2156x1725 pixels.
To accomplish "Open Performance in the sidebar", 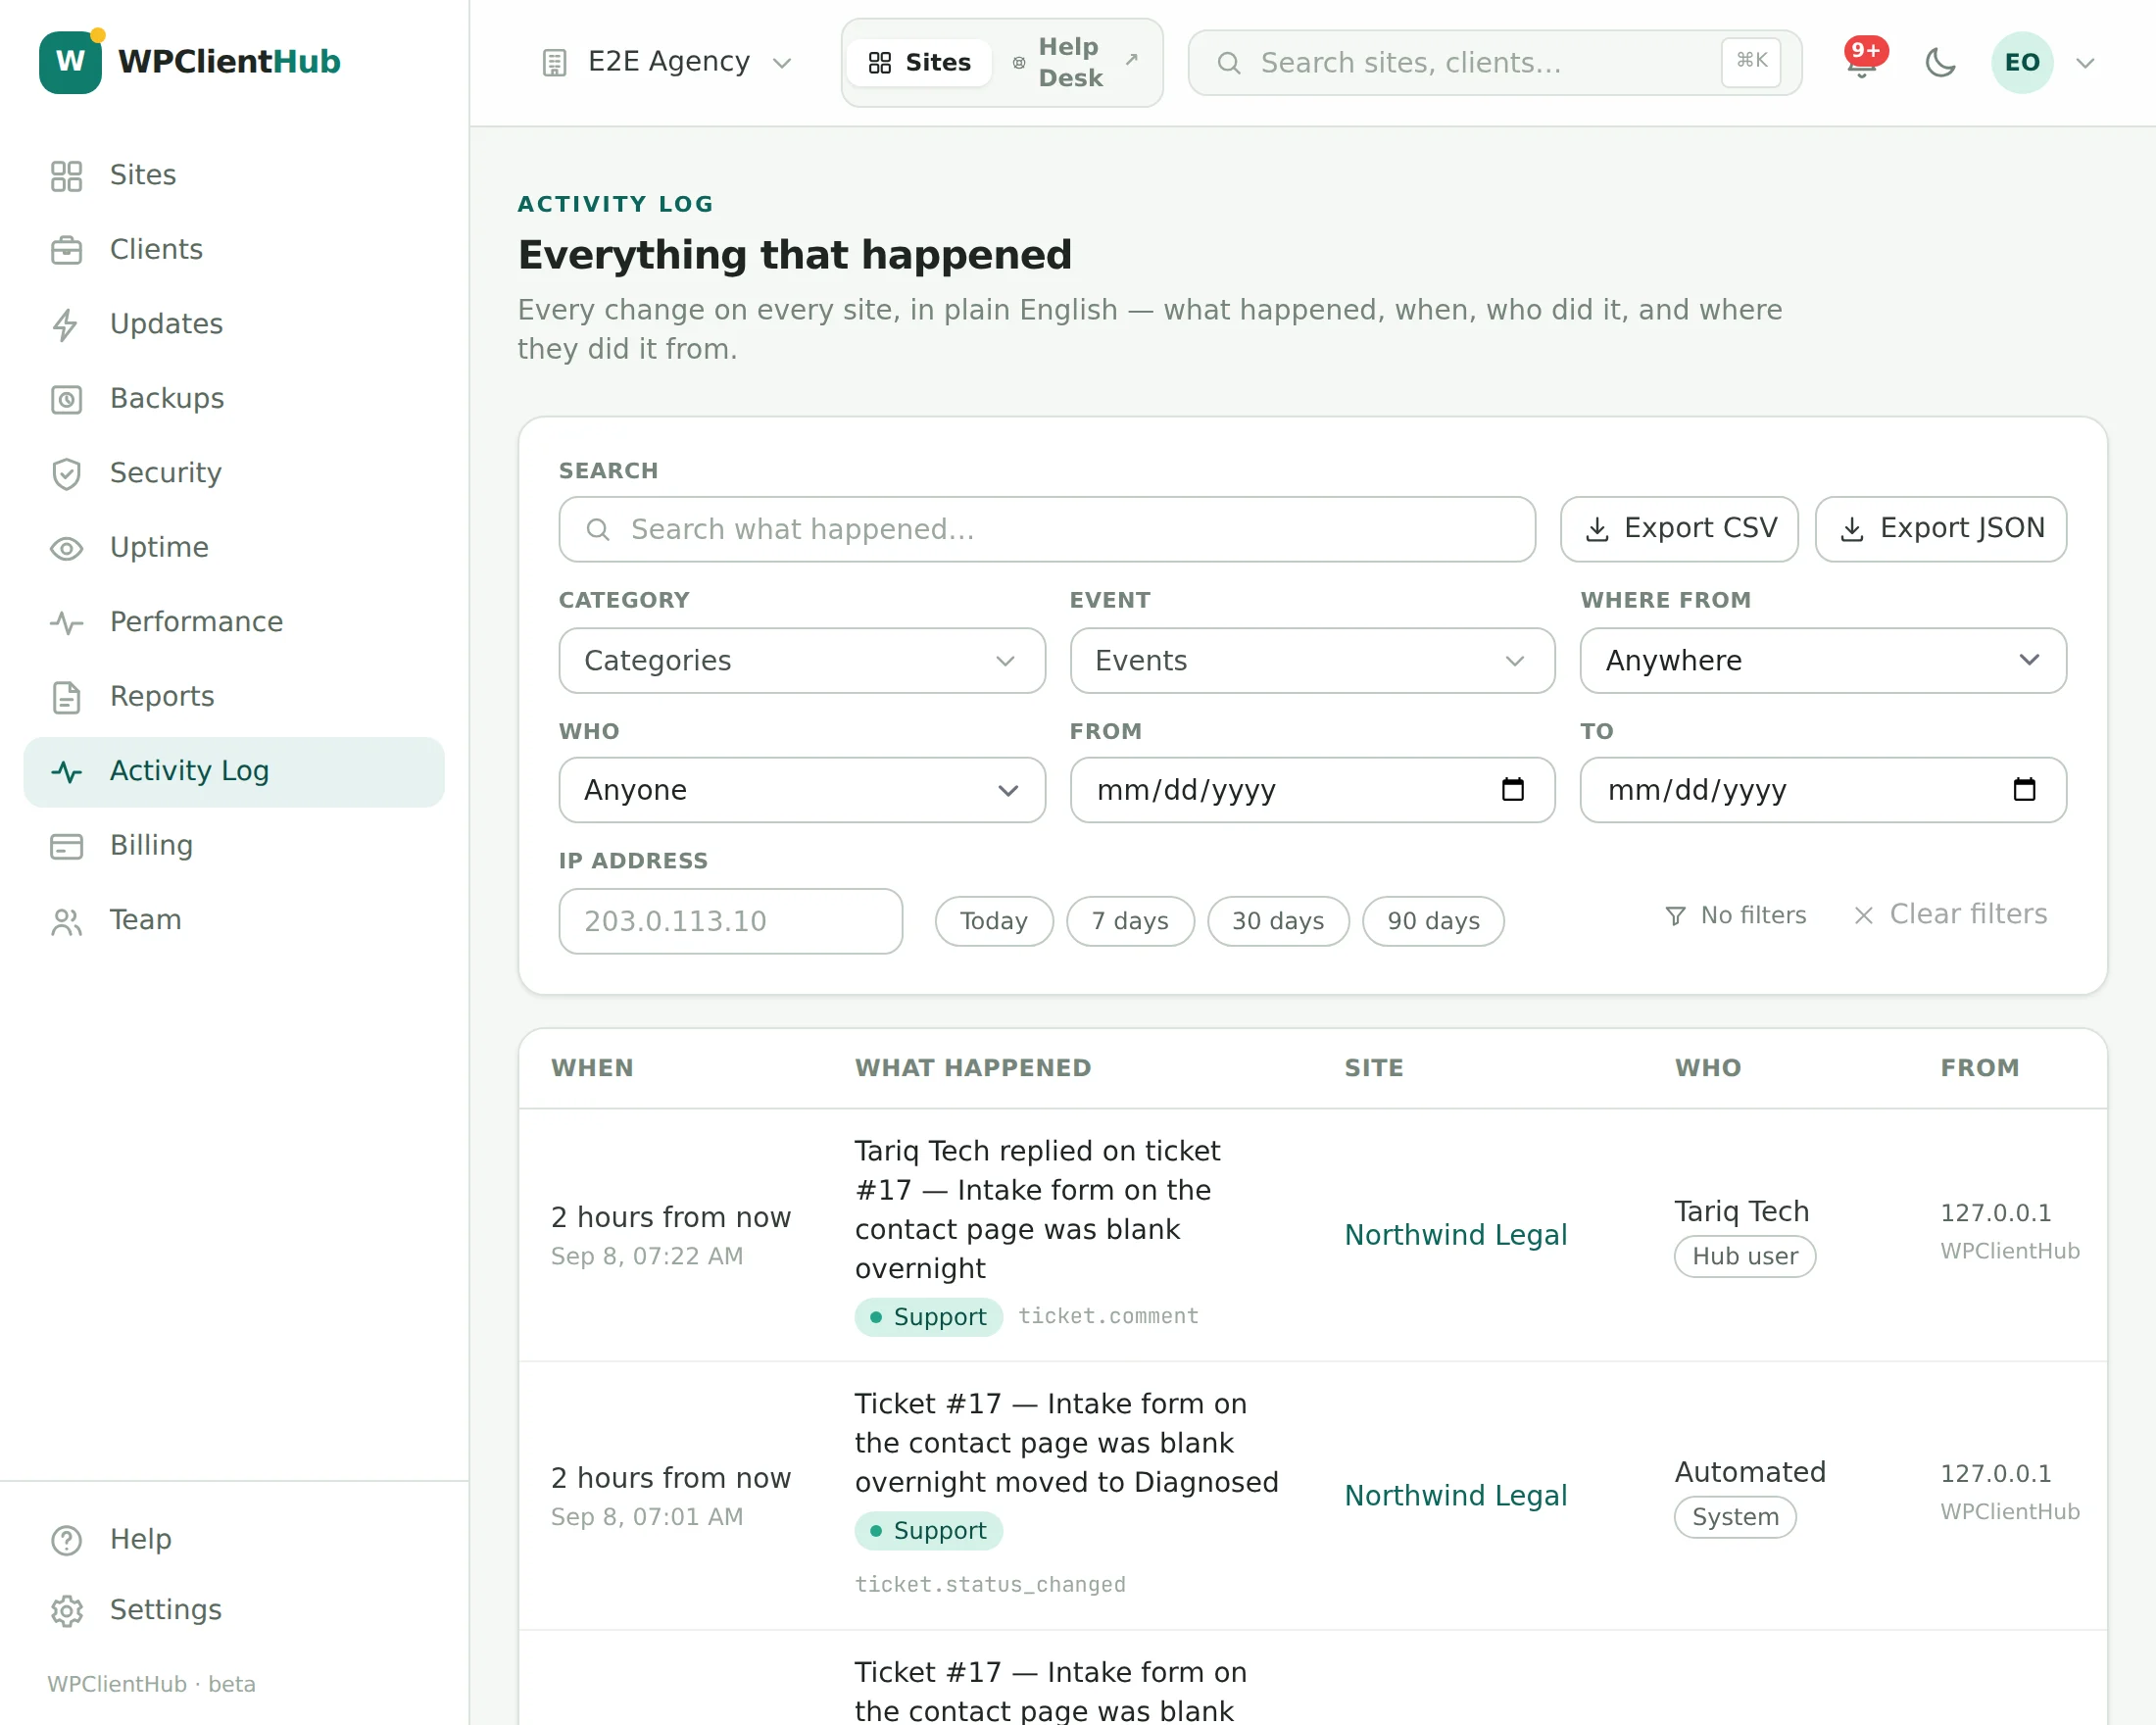I will 233,622.
